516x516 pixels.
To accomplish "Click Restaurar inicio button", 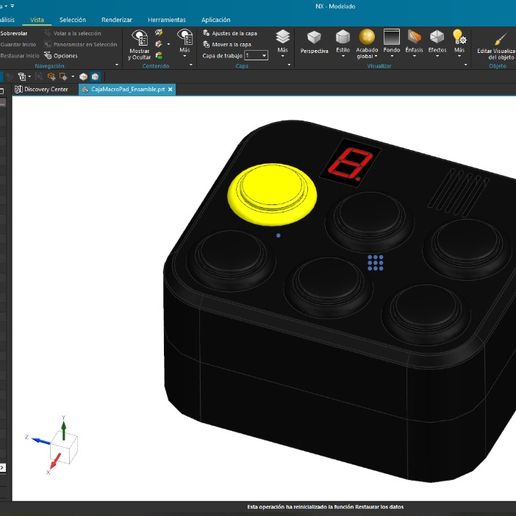I will [x=20, y=56].
